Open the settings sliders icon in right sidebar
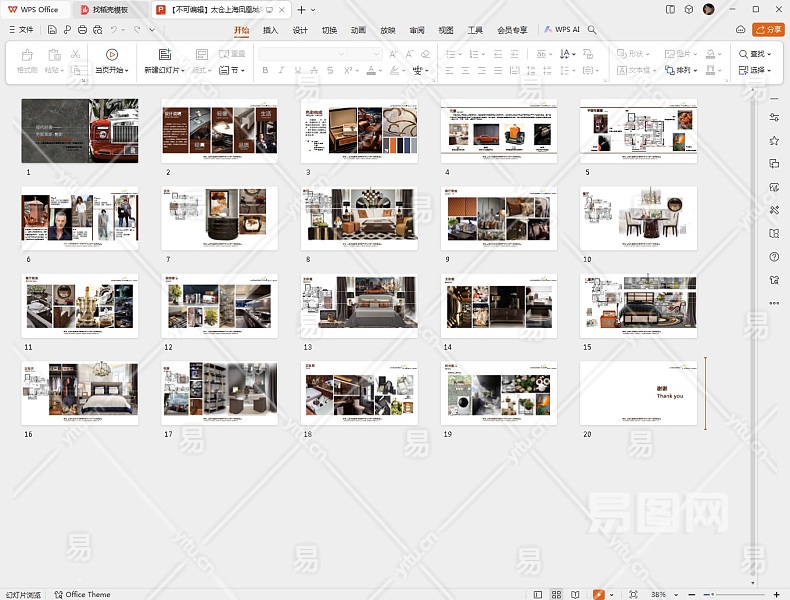Image resolution: width=790 pixels, height=600 pixels. tap(774, 117)
